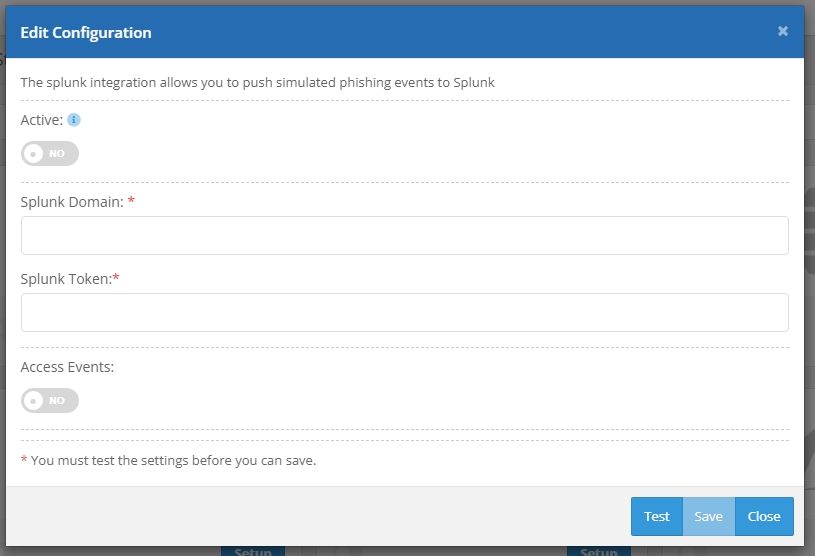Click the Access Events label

[x=67, y=367]
